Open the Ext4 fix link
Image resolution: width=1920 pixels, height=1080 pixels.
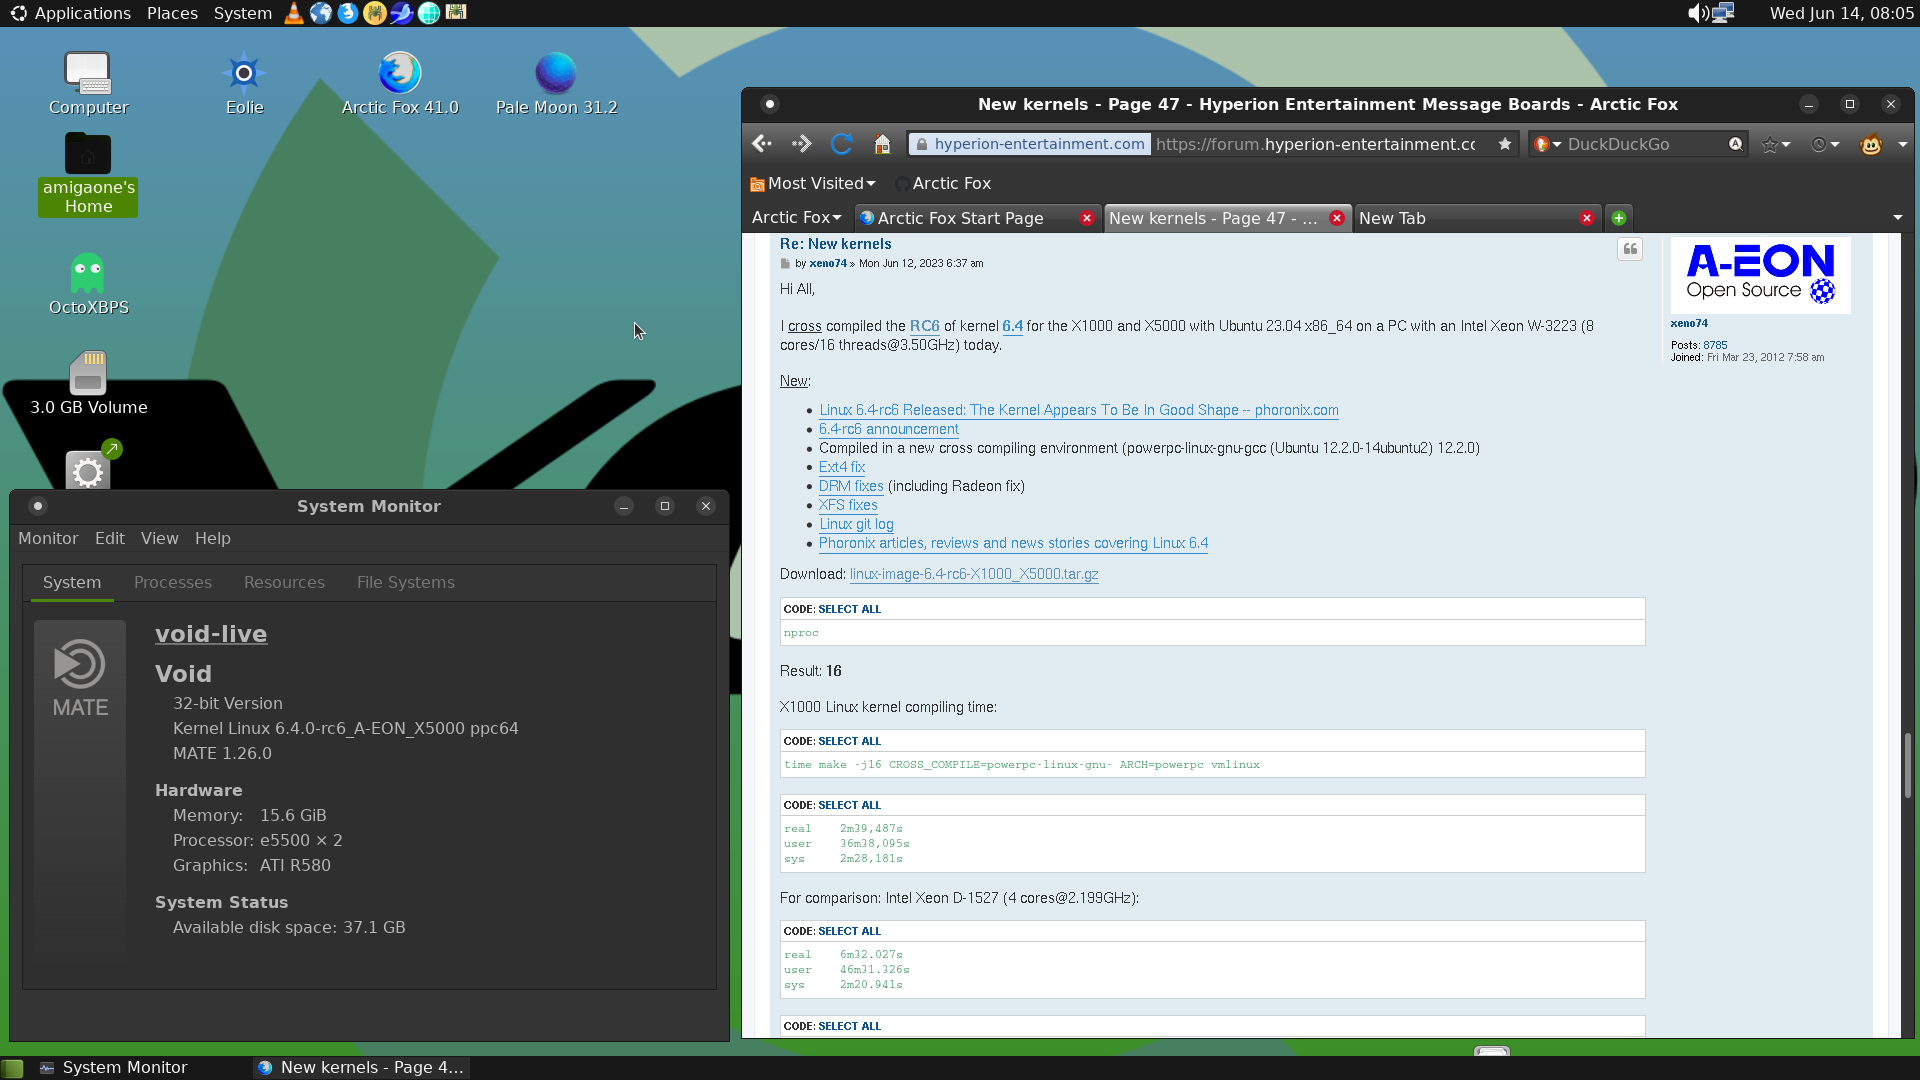click(842, 467)
